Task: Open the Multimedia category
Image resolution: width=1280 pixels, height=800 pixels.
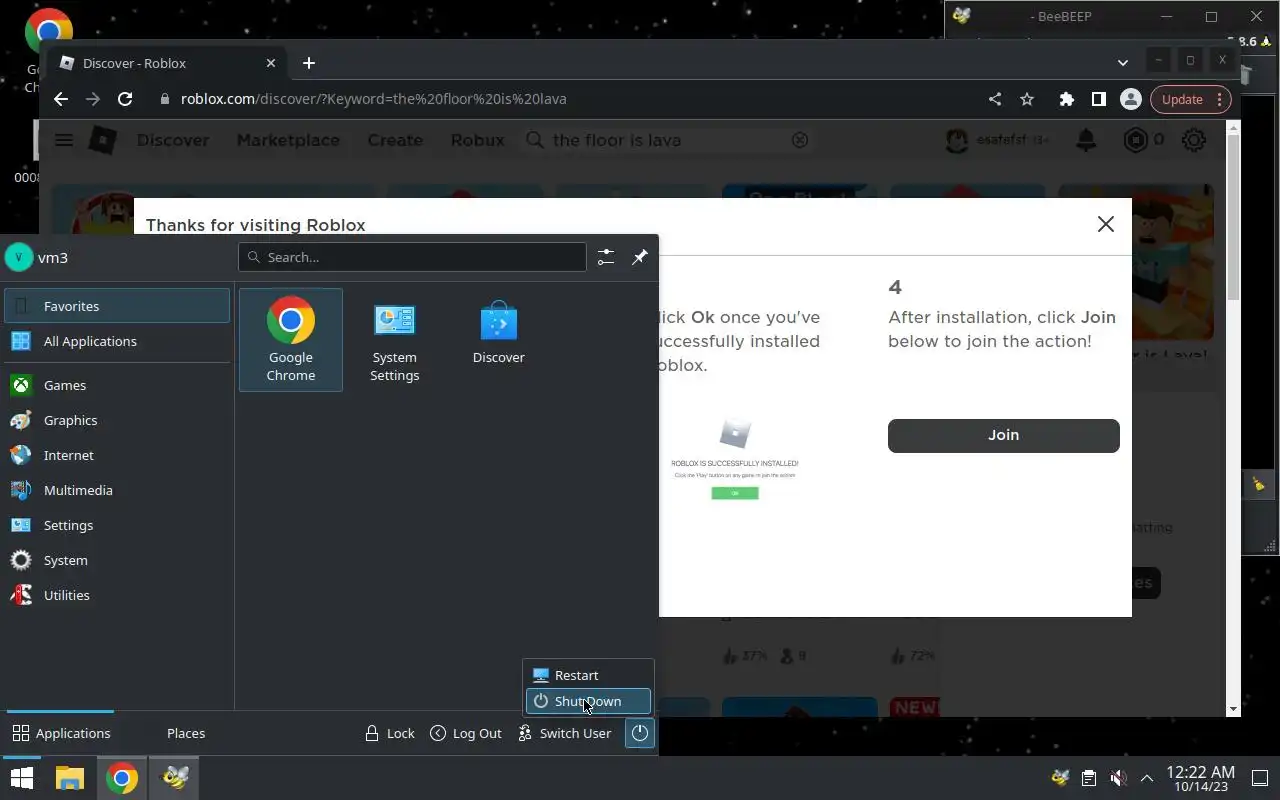Action: (117, 490)
